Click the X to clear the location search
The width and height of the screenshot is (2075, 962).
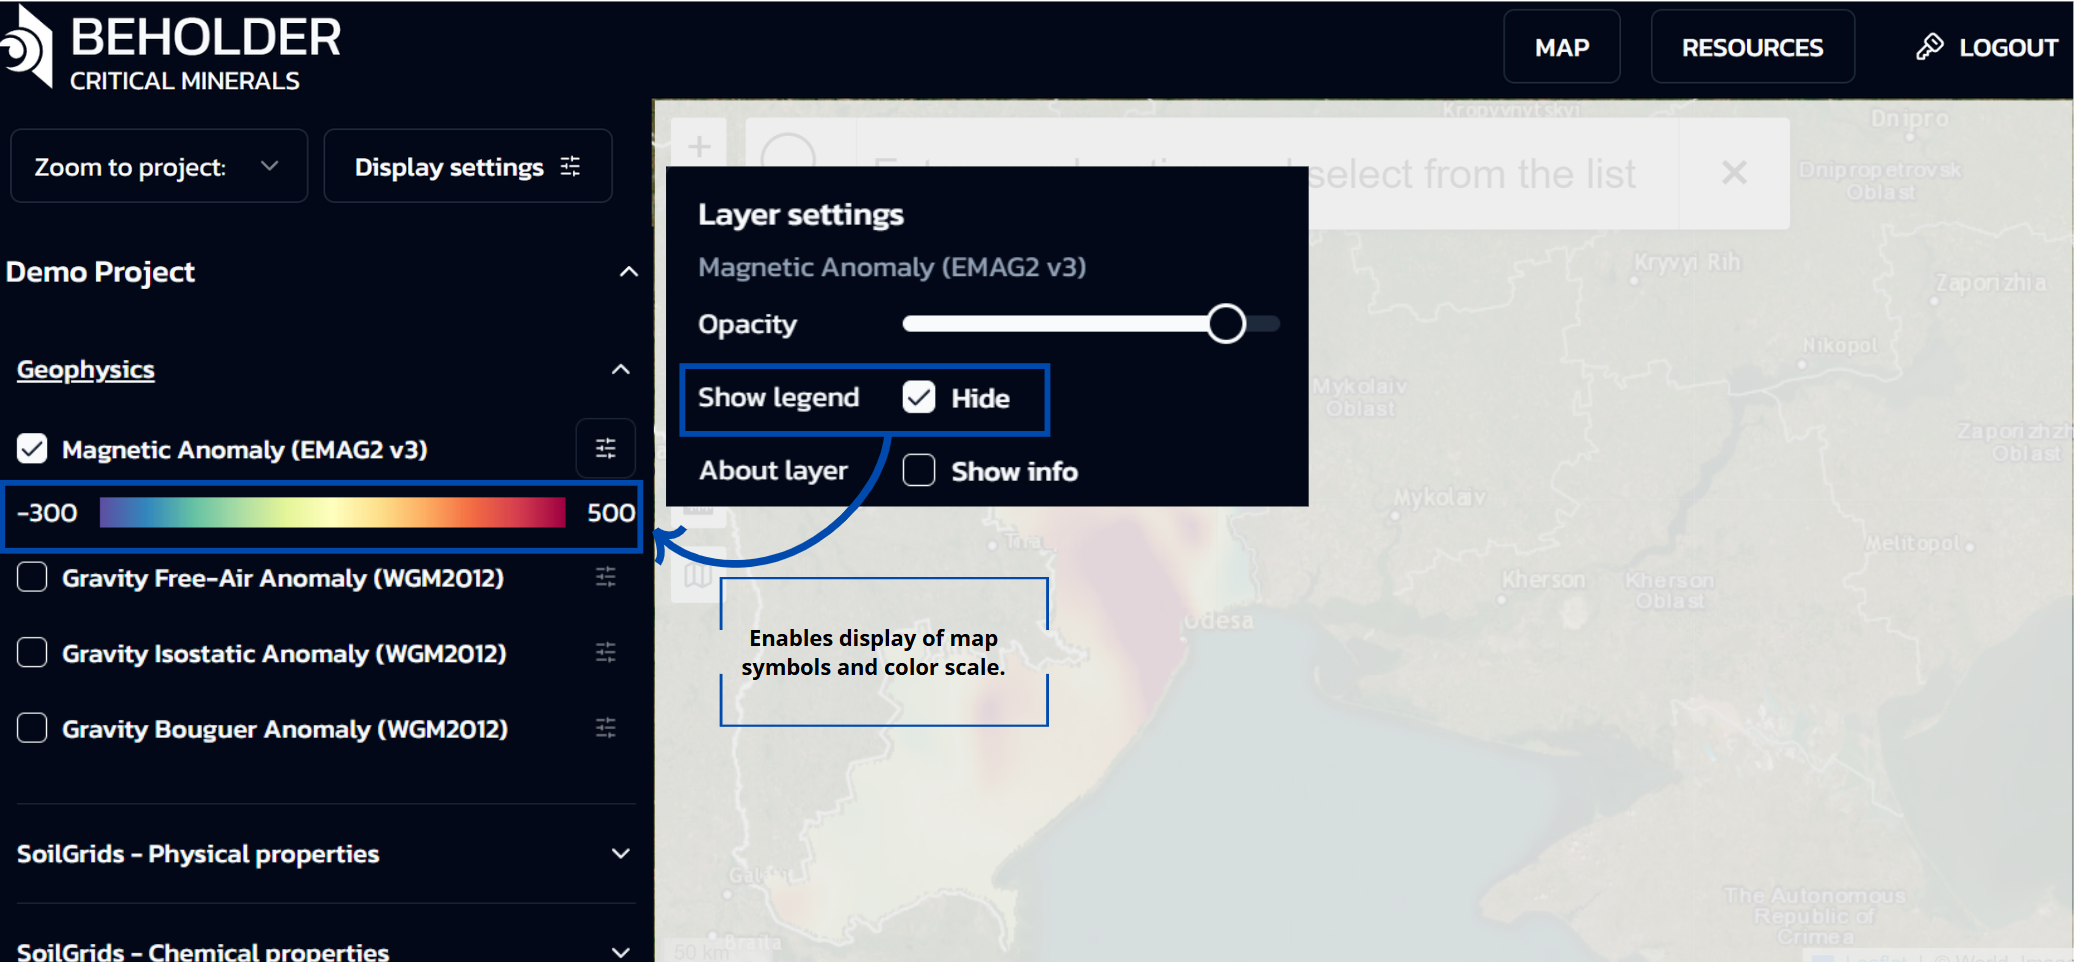(1733, 172)
